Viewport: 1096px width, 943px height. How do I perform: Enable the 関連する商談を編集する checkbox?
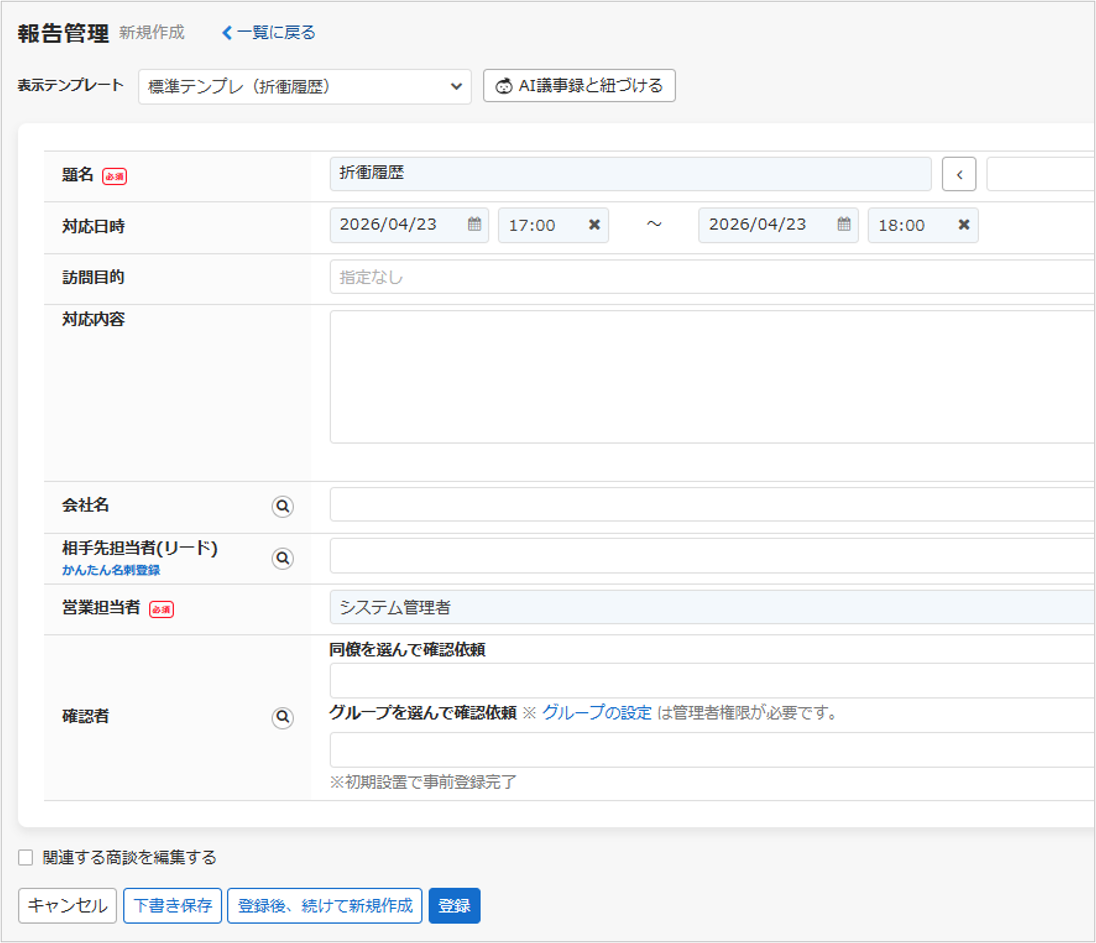pyautogui.click(x=26, y=858)
